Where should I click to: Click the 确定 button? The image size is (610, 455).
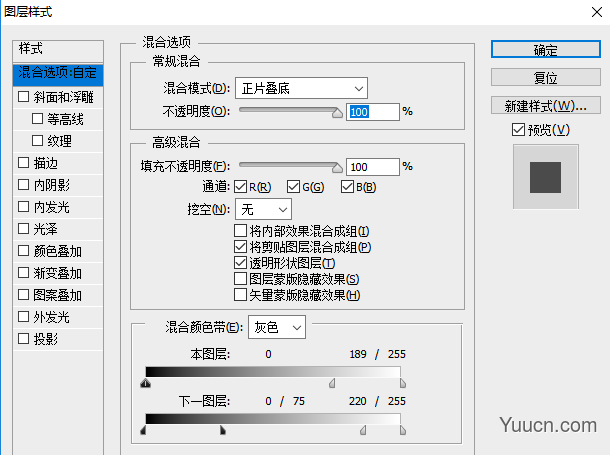pyautogui.click(x=545, y=50)
